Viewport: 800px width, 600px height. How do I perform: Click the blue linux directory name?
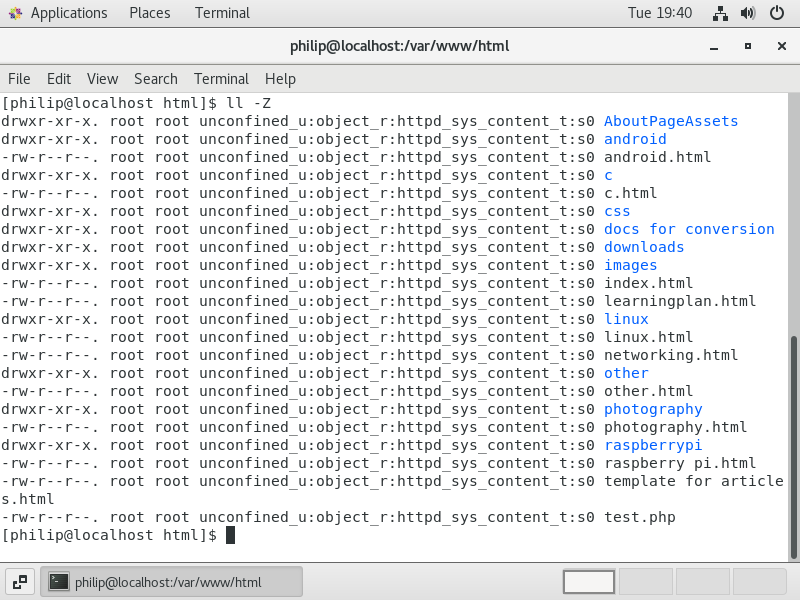626,319
